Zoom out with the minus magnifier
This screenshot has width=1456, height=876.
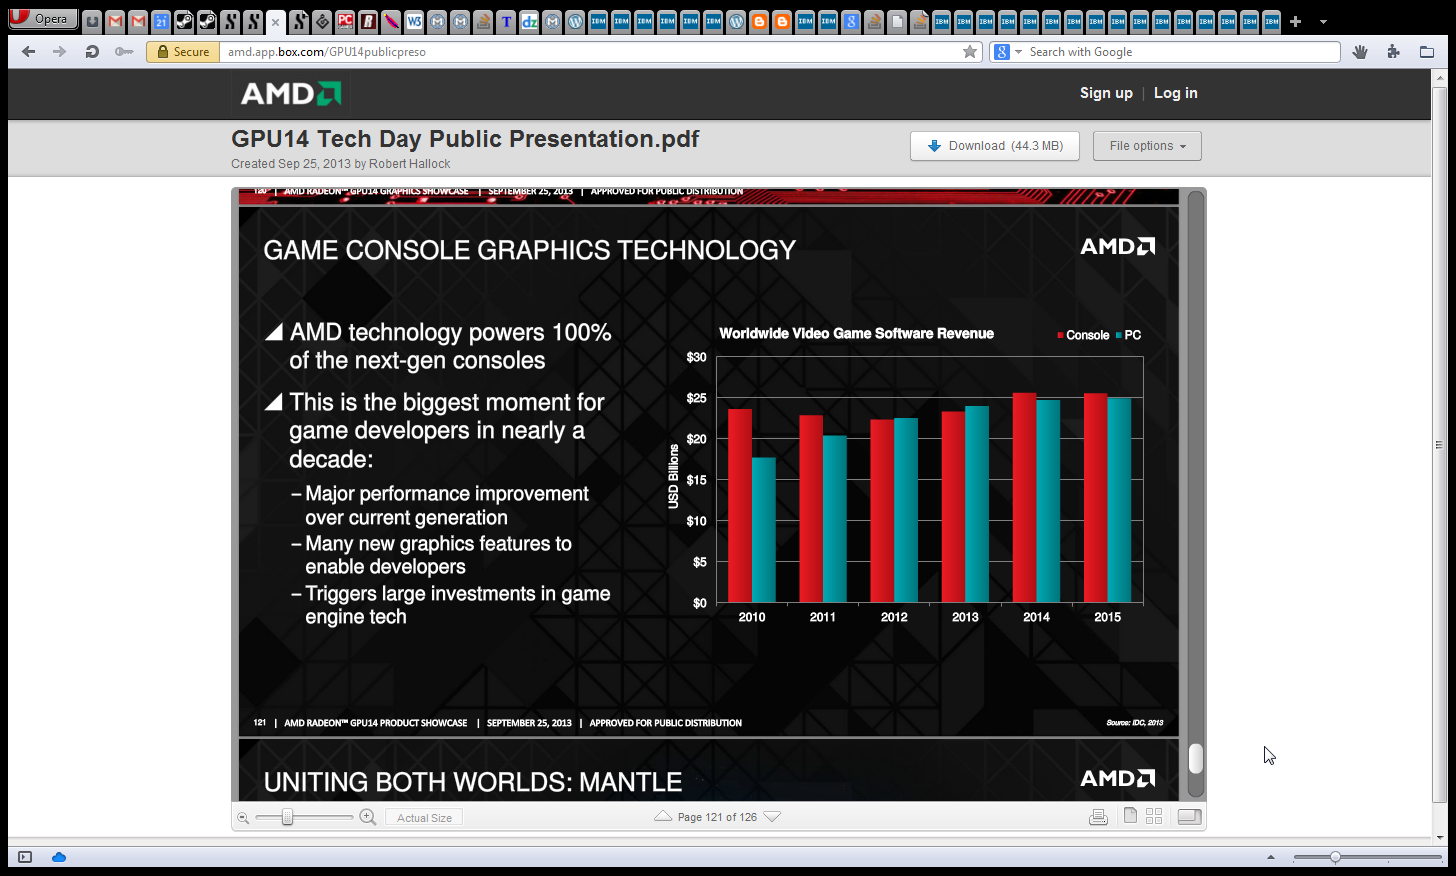click(x=243, y=818)
